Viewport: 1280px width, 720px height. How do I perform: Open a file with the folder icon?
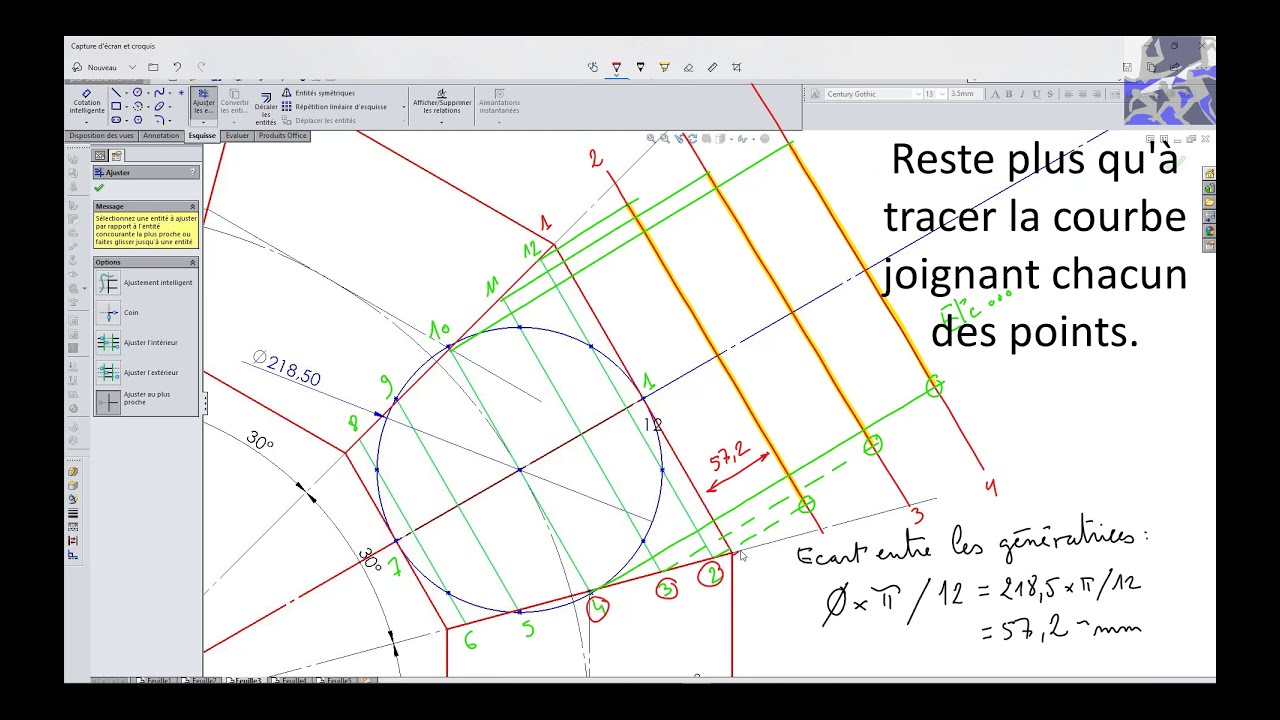(x=153, y=67)
